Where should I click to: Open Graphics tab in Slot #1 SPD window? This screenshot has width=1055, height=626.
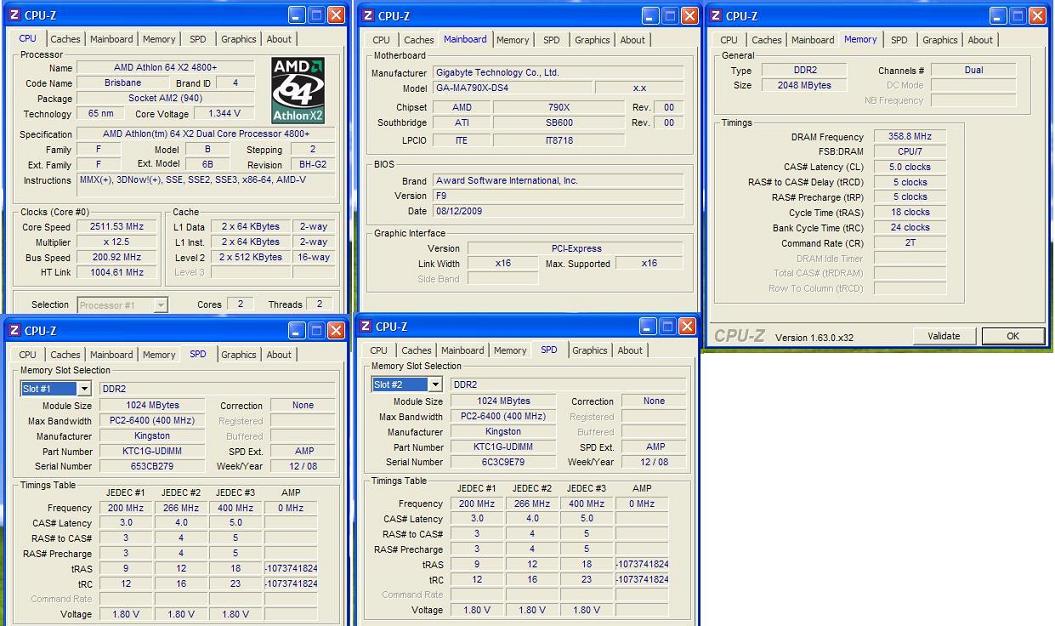click(239, 354)
